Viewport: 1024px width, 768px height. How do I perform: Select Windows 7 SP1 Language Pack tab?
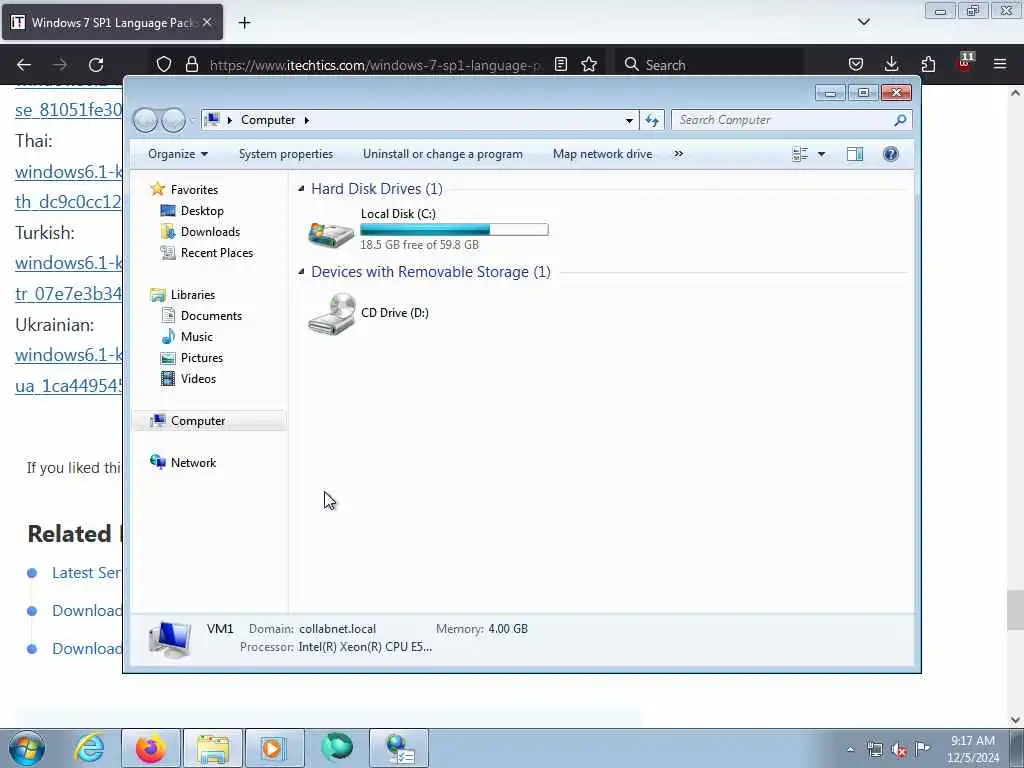click(x=112, y=22)
